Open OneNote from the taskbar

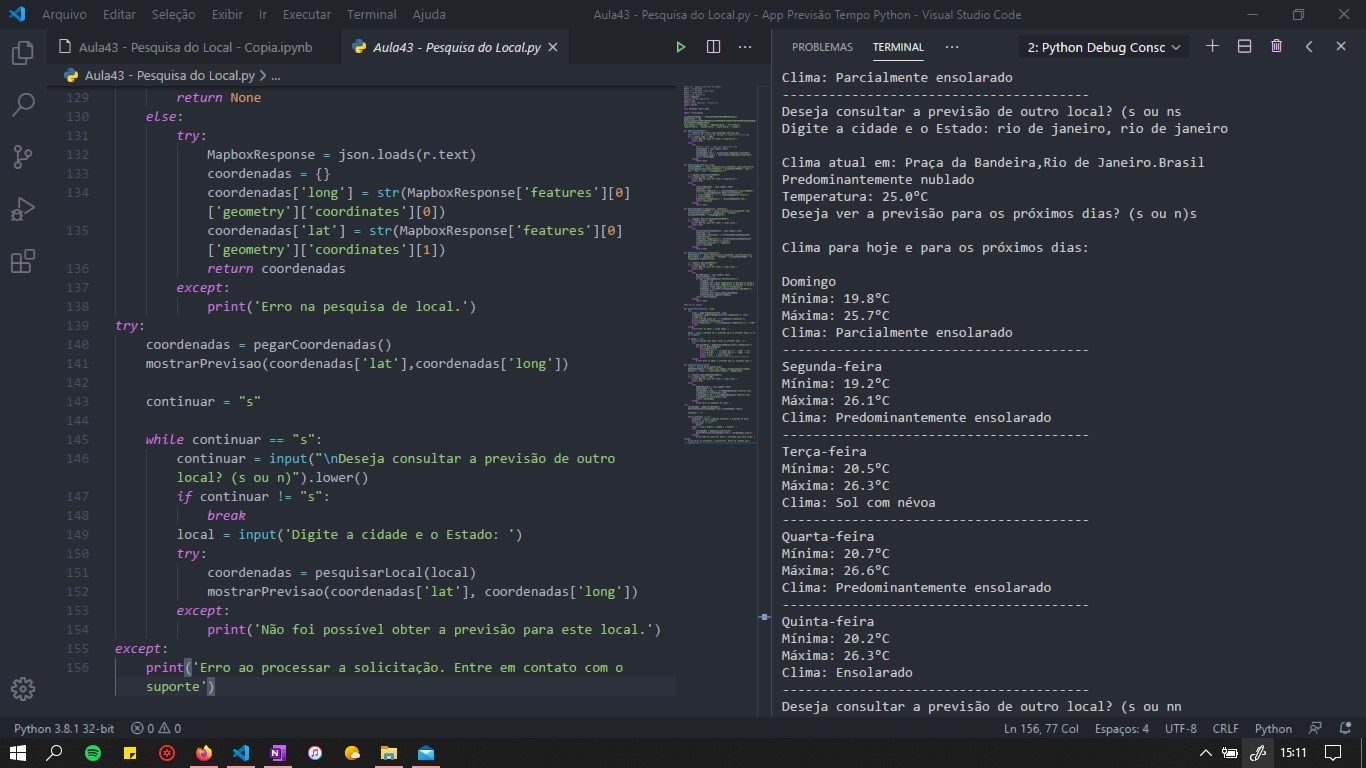pyautogui.click(x=278, y=753)
